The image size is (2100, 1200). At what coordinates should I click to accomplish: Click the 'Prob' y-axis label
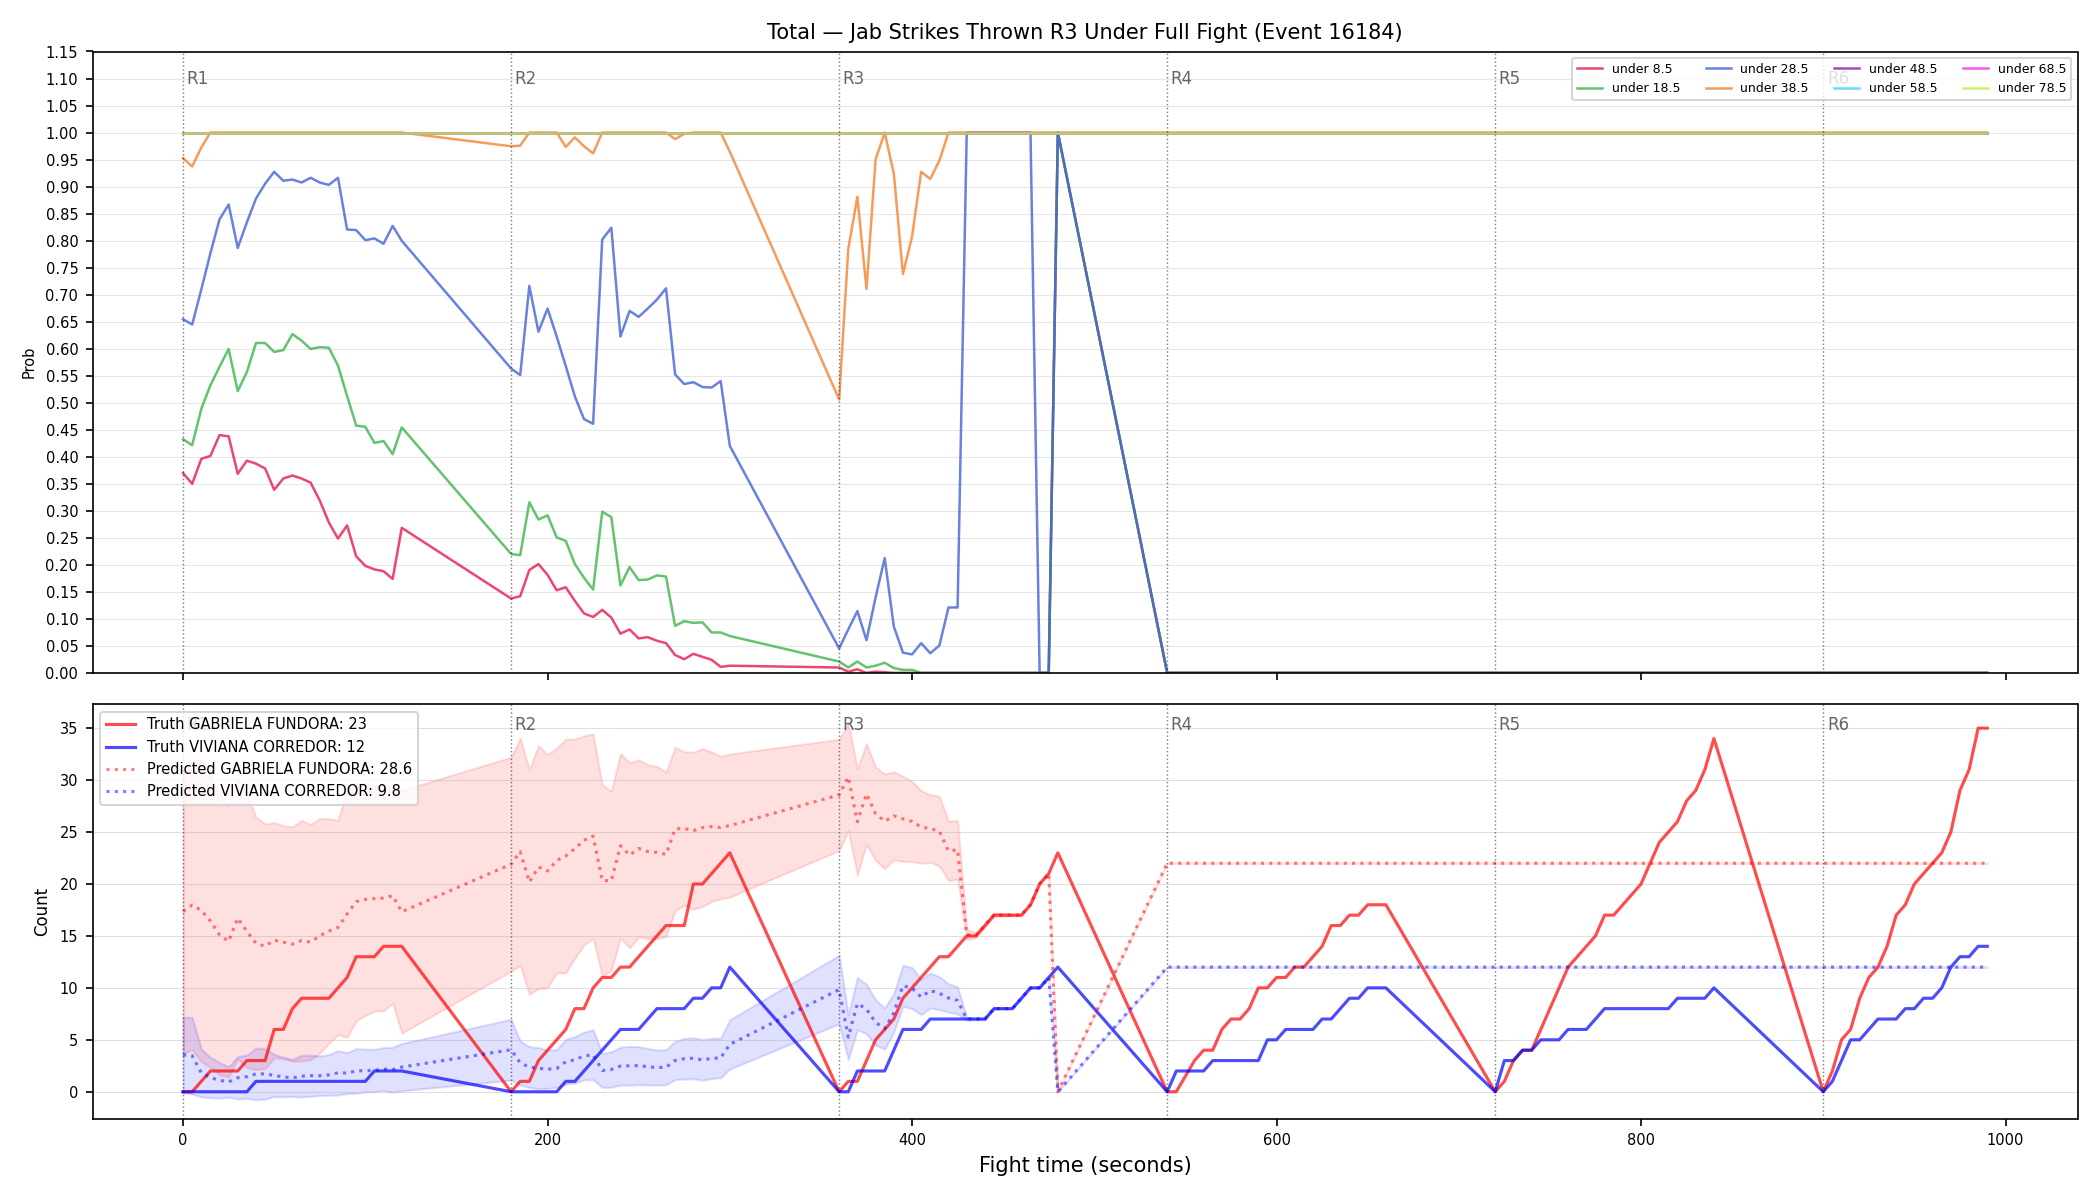click(28, 363)
